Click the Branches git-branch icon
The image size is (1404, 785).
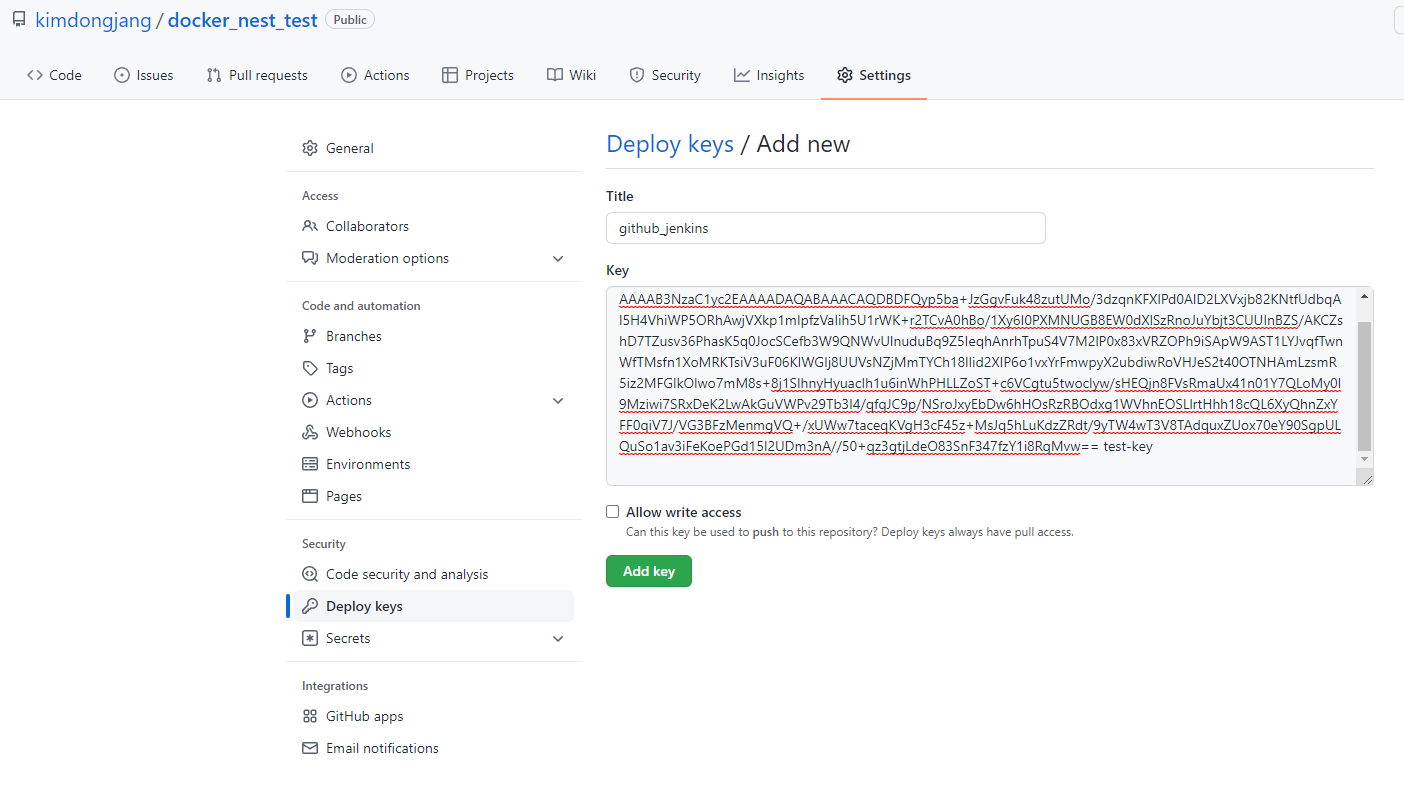pyautogui.click(x=310, y=336)
